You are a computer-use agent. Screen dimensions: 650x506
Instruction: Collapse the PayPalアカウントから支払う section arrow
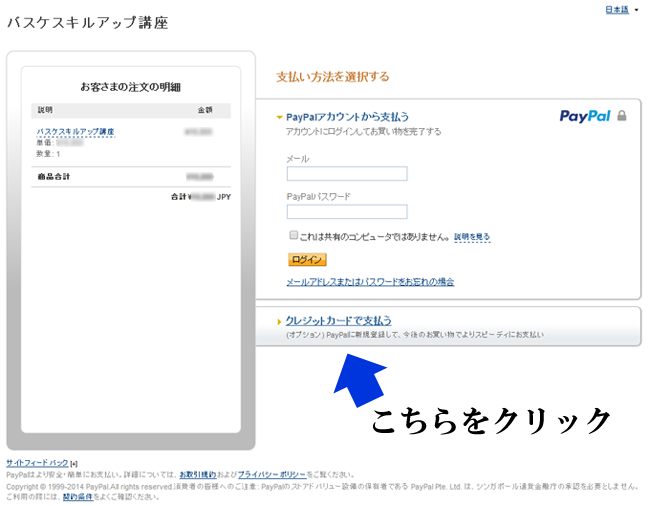pyautogui.click(x=279, y=118)
